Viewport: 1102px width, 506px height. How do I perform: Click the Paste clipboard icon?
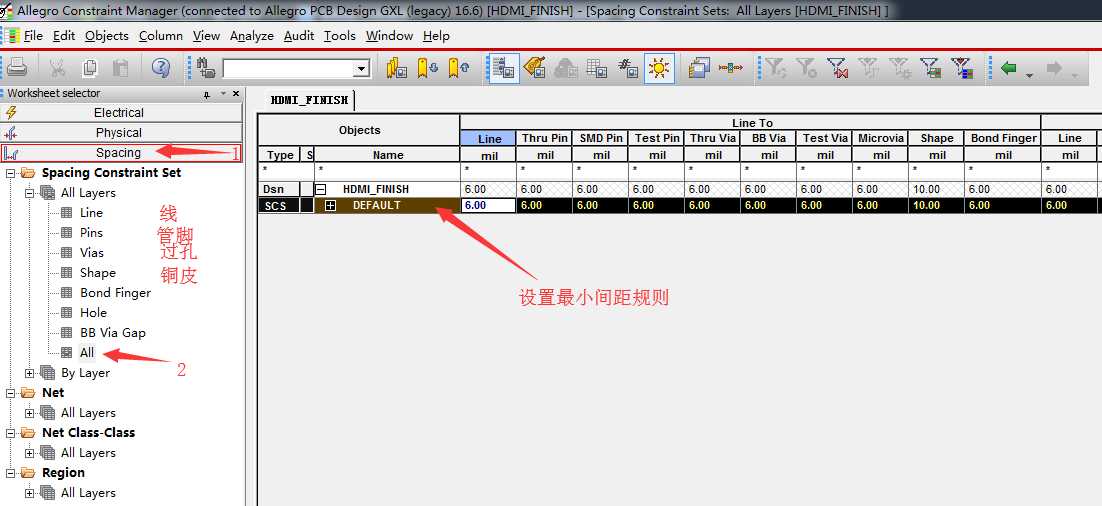pyautogui.click(x=121, y=68)
